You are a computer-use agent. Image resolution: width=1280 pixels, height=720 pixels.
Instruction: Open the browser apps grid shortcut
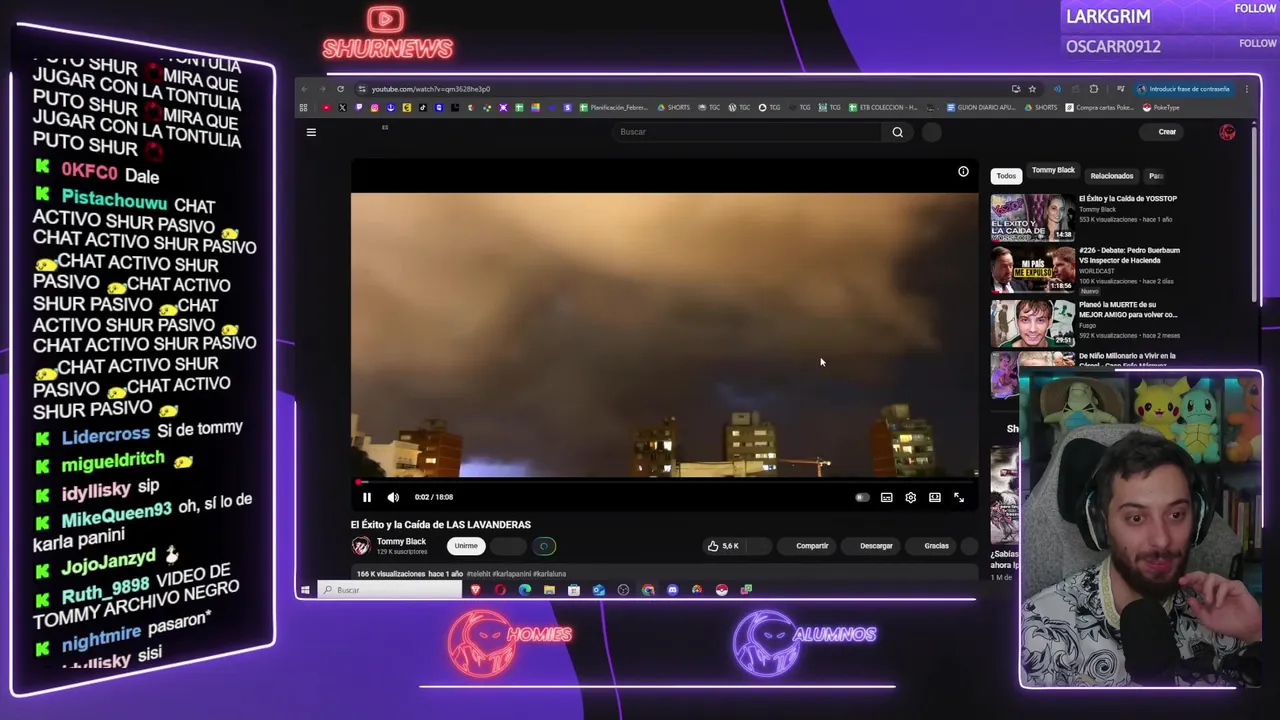click(x=303, y=107)
